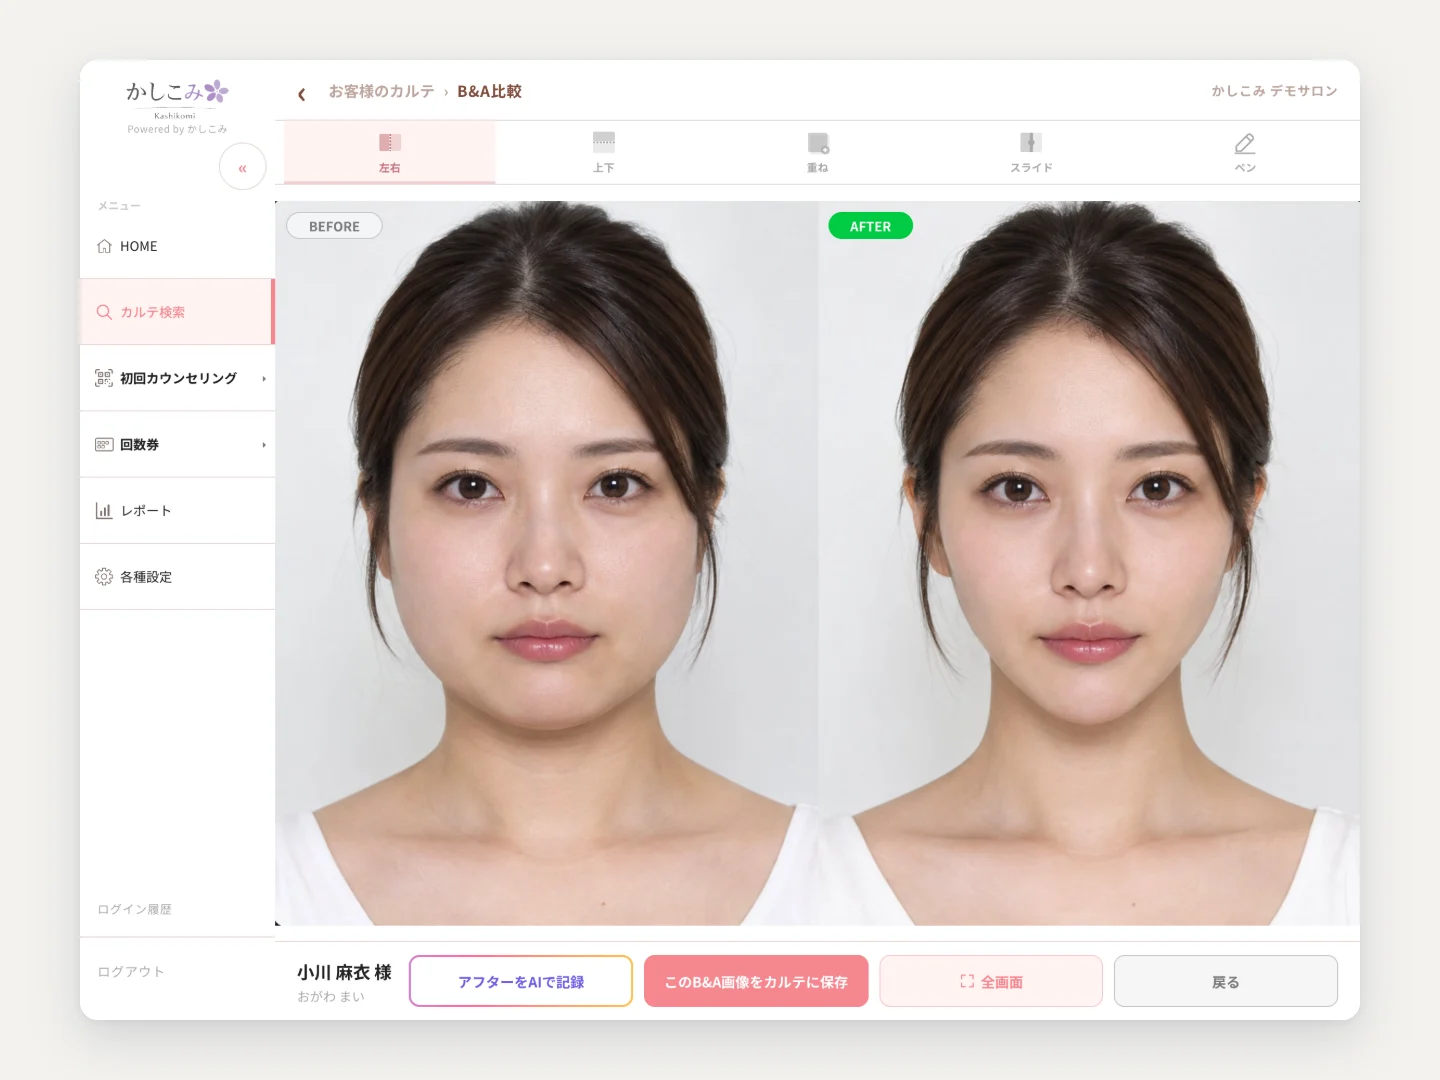Click このB&A画像をカルテに保存 button
Screen dimensions: 1440x1080
[756, 981]
